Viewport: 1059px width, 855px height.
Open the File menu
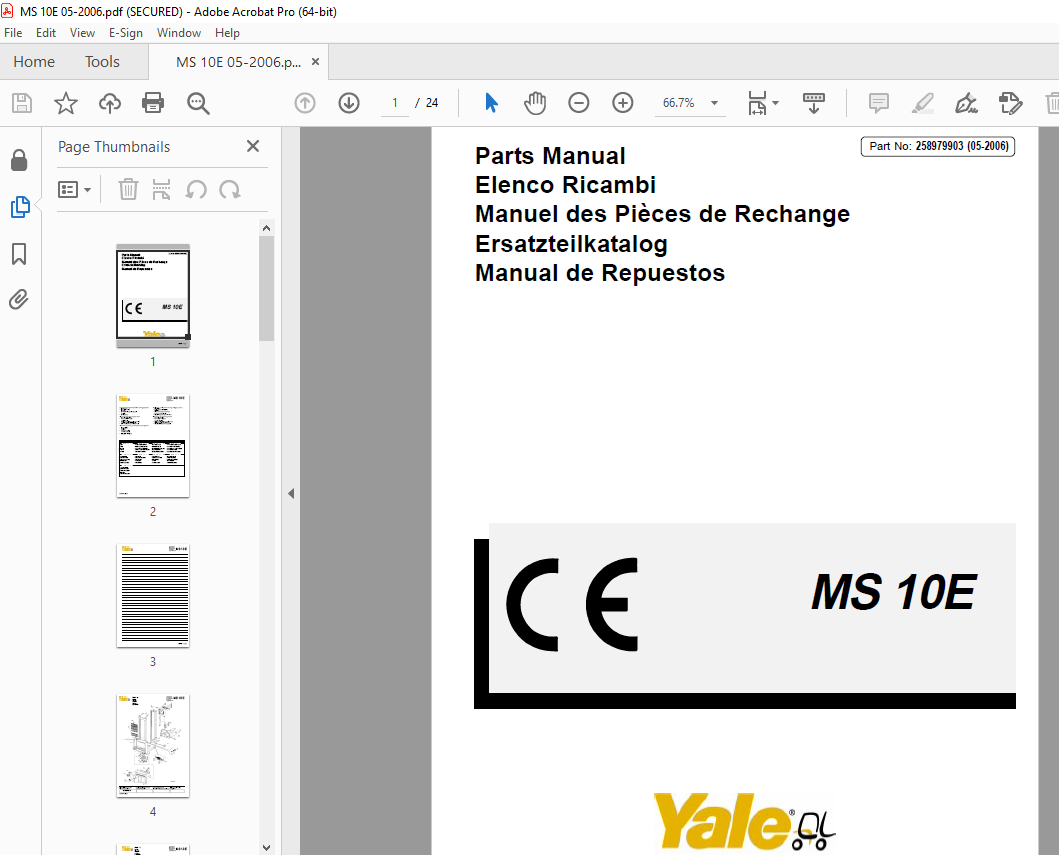point(13,32)
